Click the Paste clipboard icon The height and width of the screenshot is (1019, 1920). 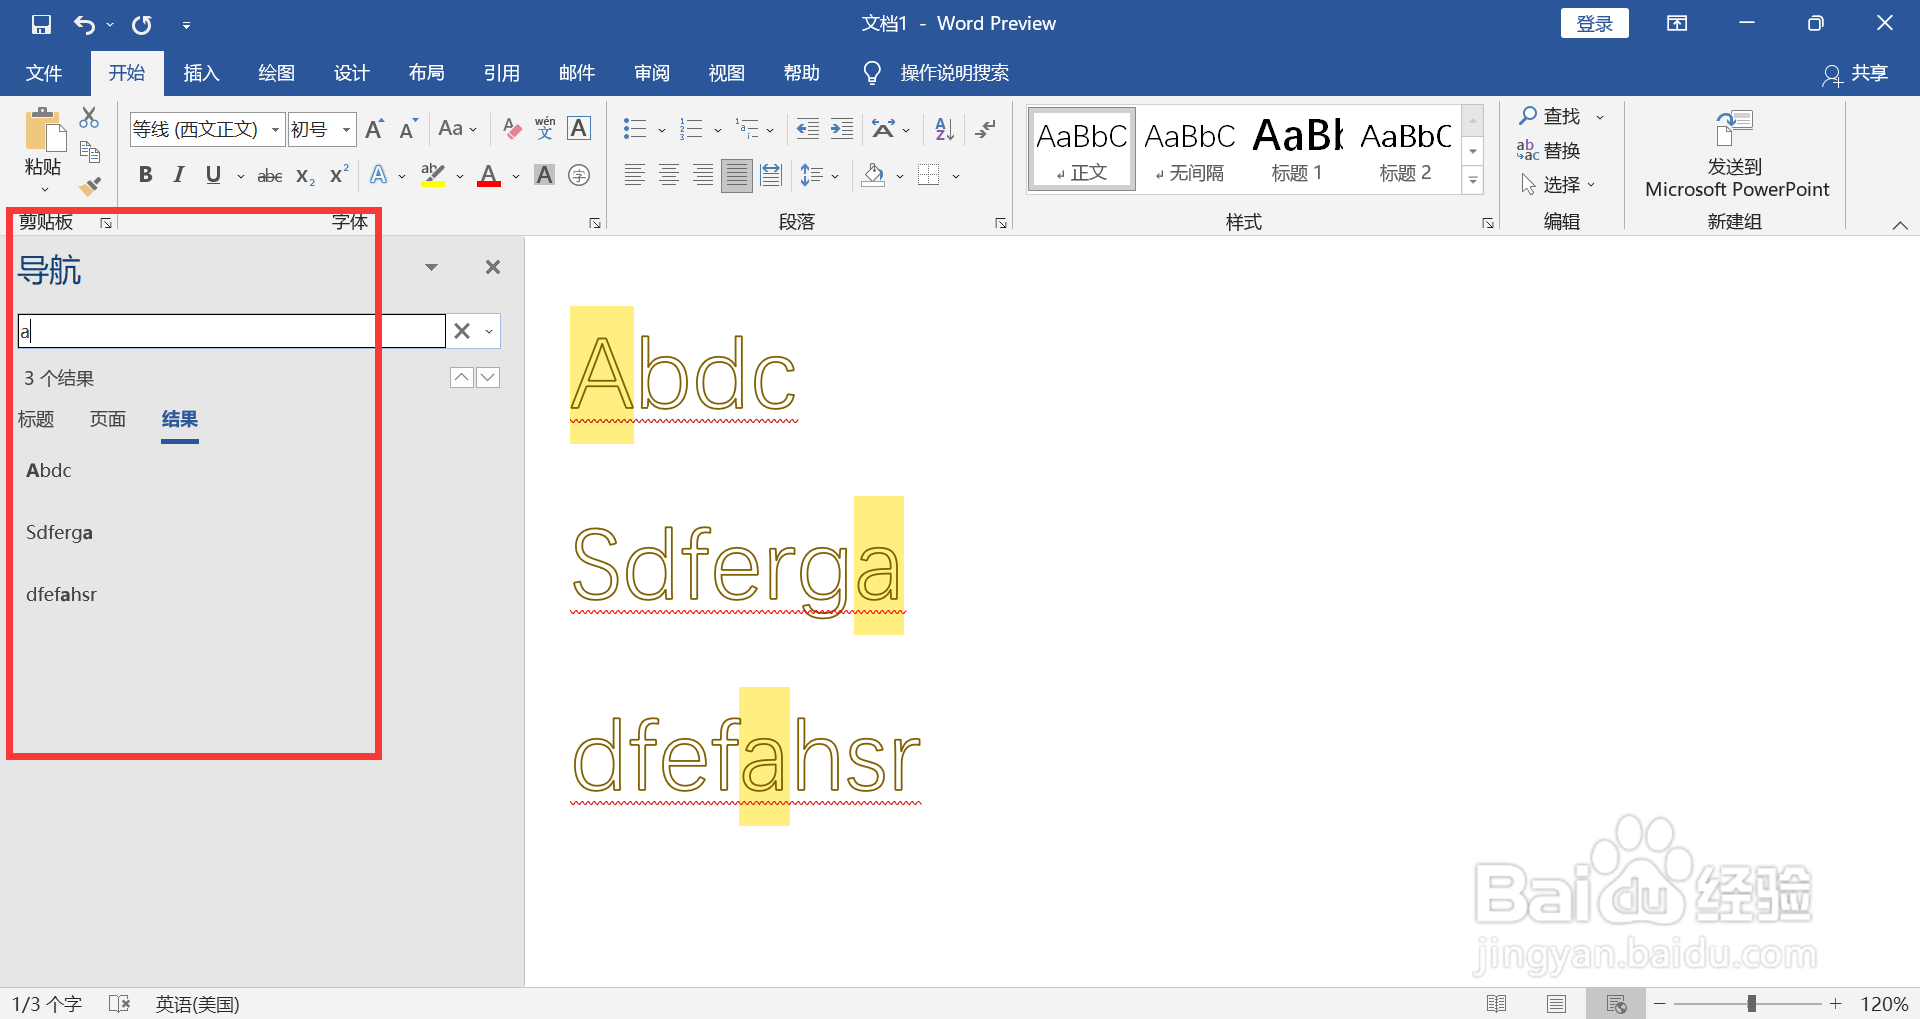44,130
